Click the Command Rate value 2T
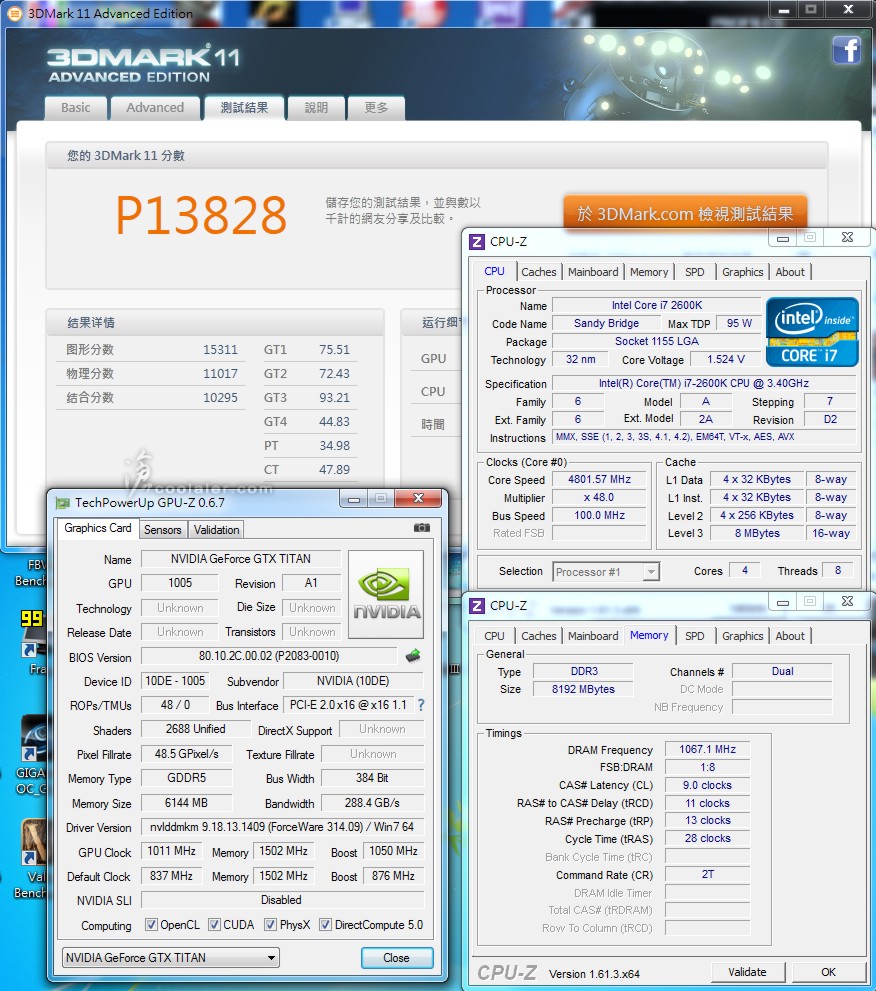This screenshot has height=991, width=876. (x=707, y=875)
